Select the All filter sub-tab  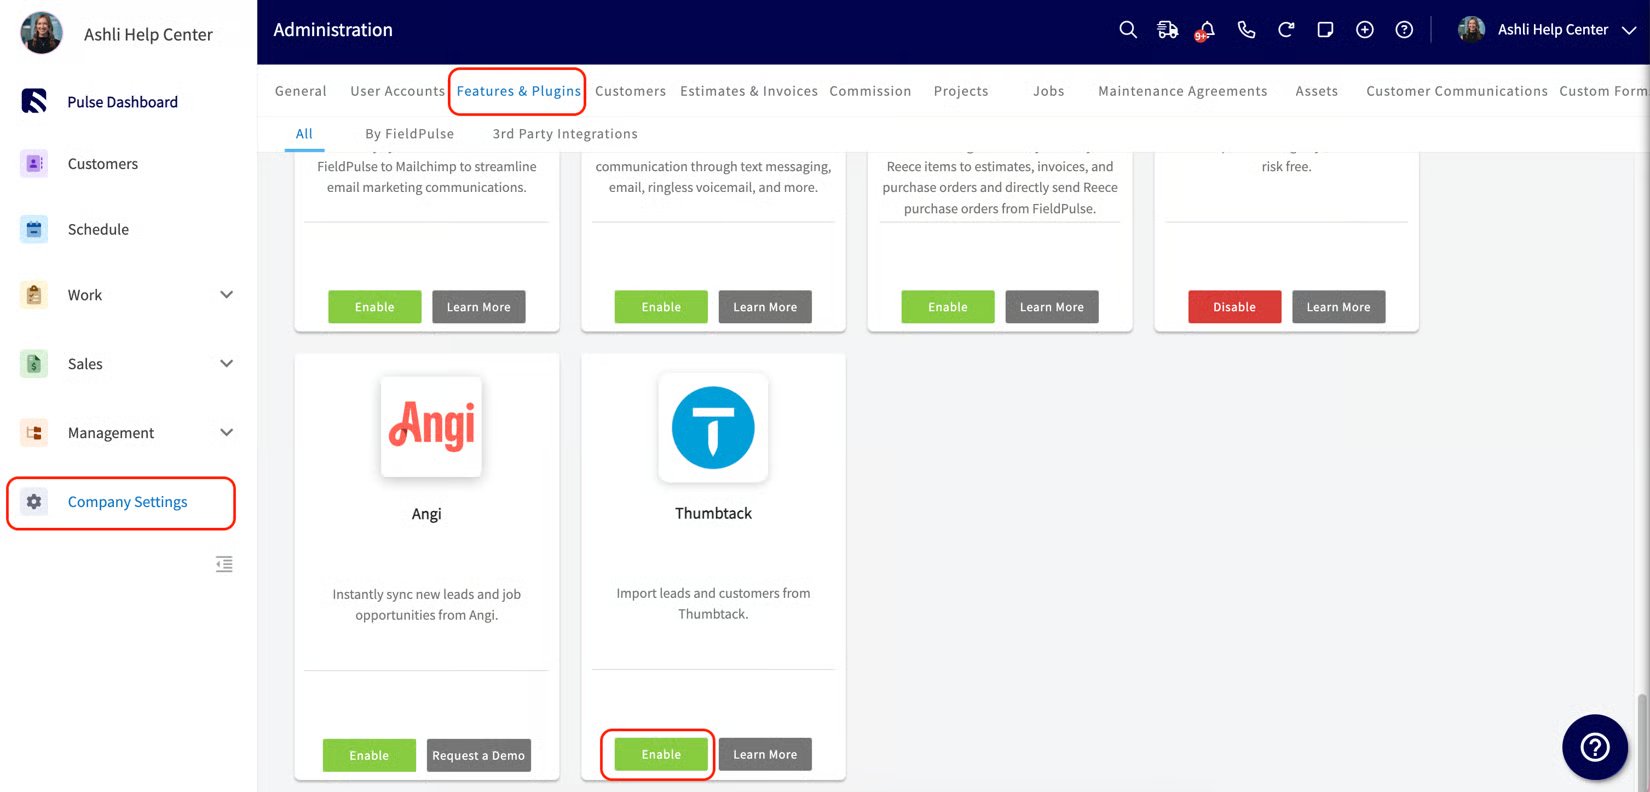[304, 134]
